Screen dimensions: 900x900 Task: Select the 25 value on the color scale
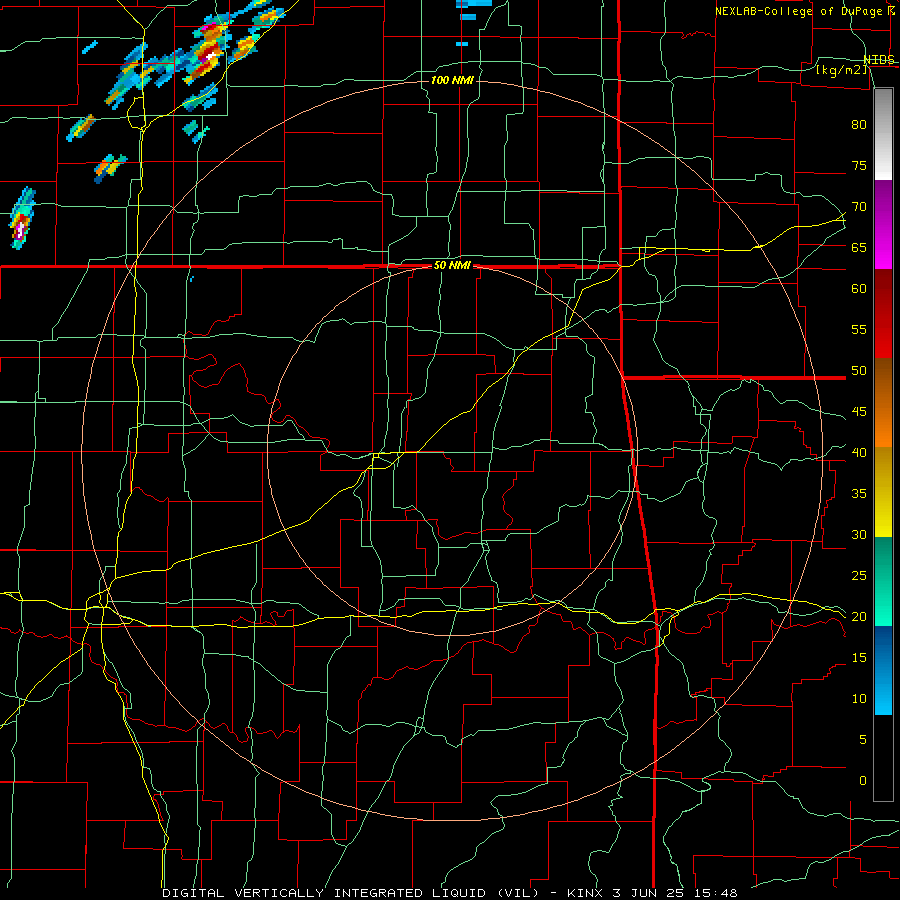(x=859, y=576)
